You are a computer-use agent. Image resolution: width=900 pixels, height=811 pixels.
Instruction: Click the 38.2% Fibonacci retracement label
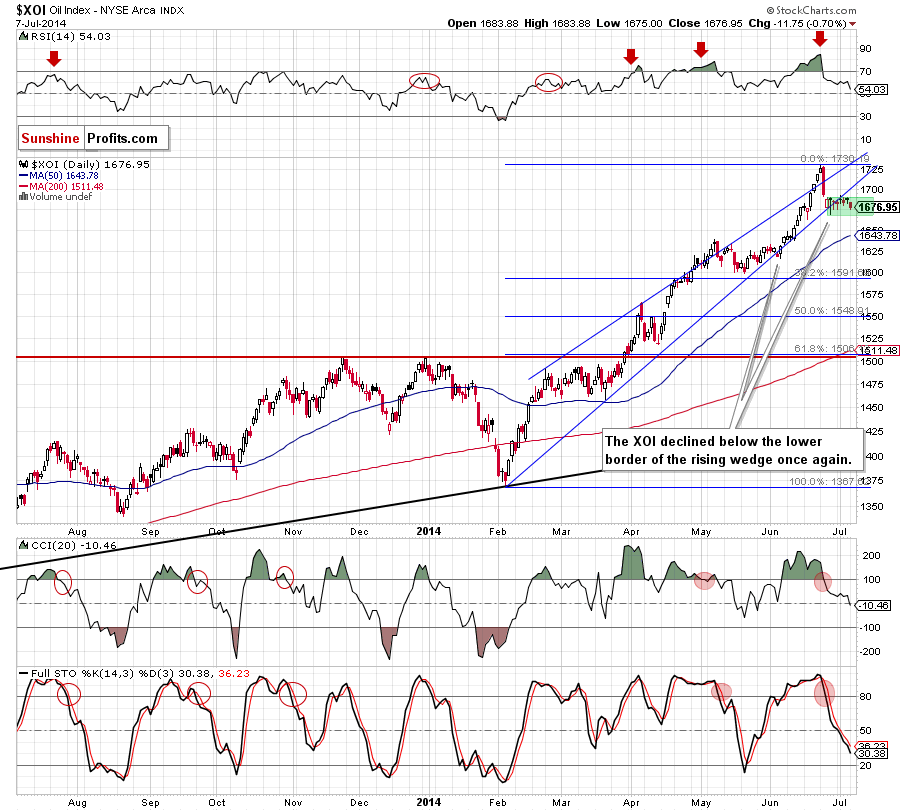coord(832,273)
